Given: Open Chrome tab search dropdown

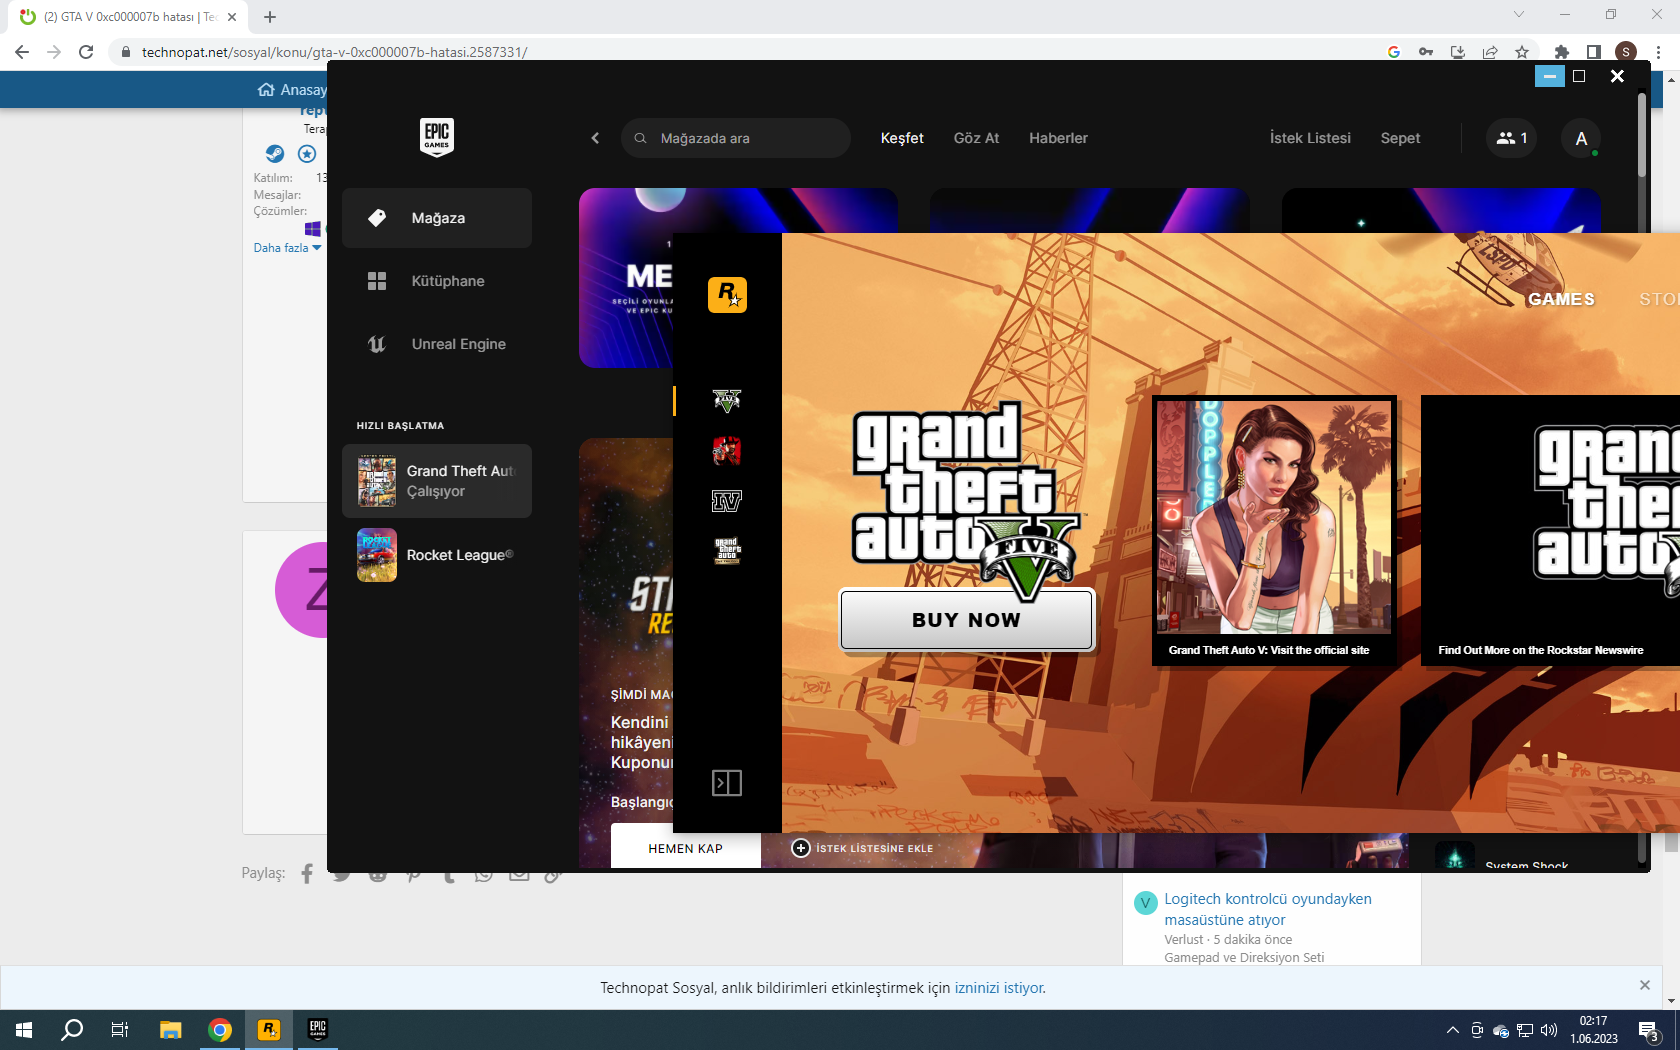Looking at the screenshot, I should click(1519, 15).
